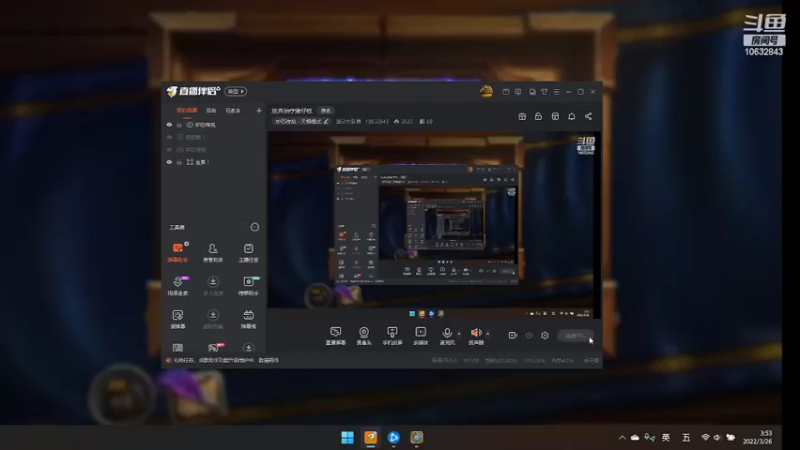The image size is (800, 450).
Task: Click the share icon above preview
Action: tap(588, 116)
